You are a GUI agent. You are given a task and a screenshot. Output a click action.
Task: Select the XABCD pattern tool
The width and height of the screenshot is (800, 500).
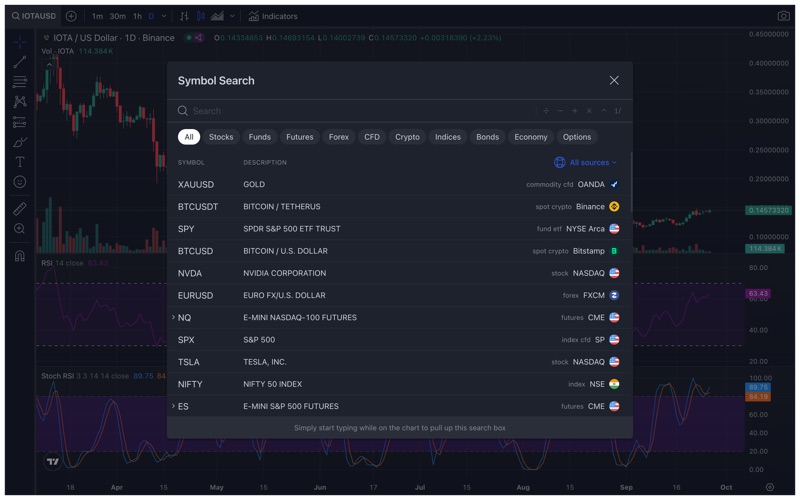19,102
